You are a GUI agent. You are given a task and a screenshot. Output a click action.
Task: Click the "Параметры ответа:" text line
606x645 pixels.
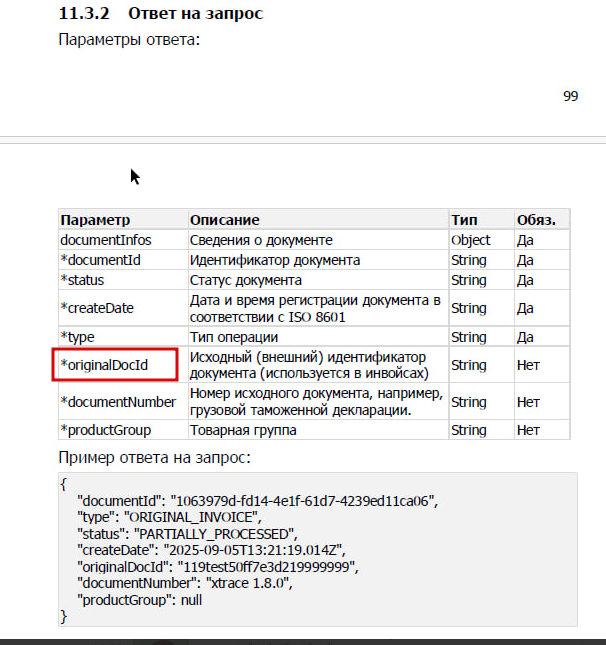pos(129,40)
